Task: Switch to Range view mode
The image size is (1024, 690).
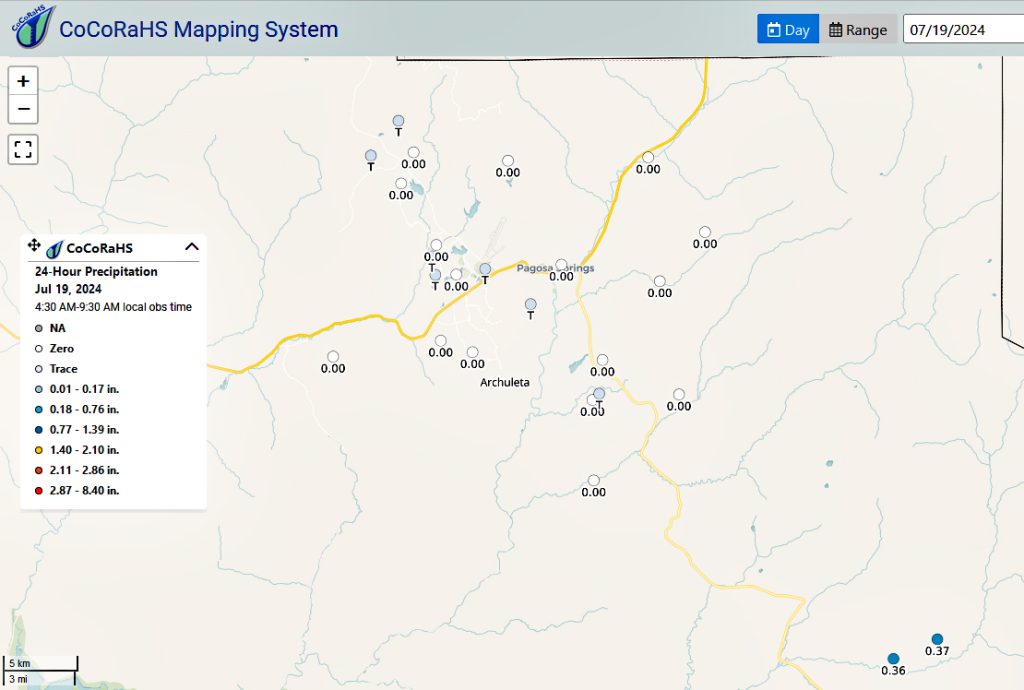Action: tap(858, 29)
